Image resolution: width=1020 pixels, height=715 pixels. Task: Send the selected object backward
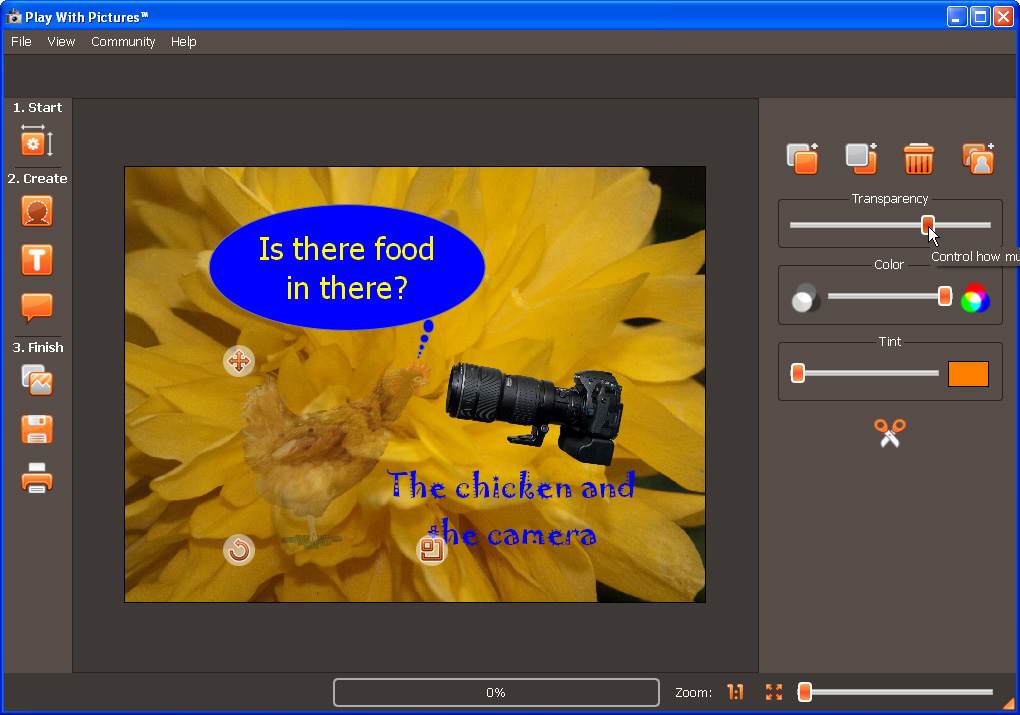[860, 159]
